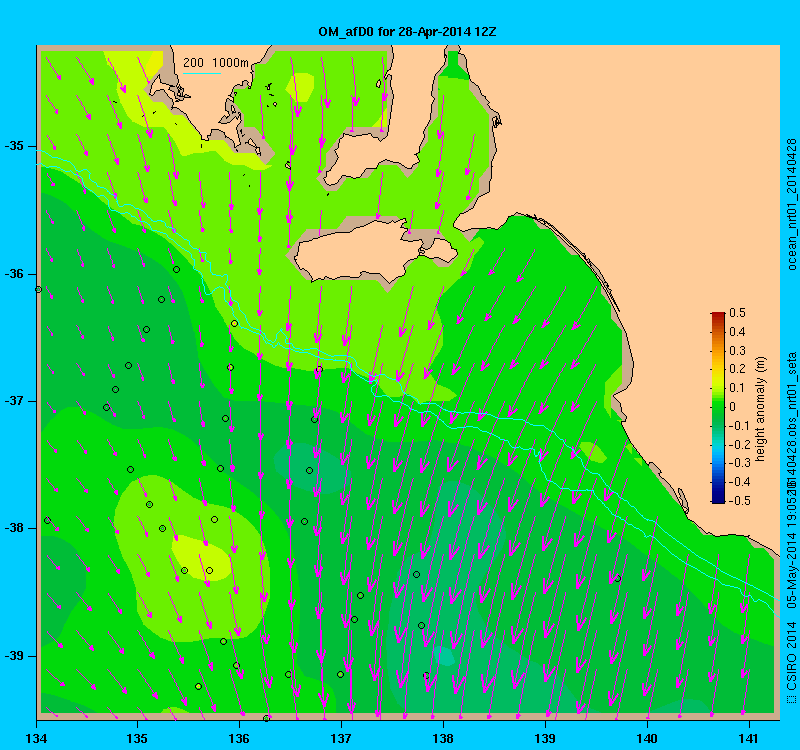Click the vertical "ocean_nrt01_20140428" text
The height and width of the screenshot is (750, 800).
(x=791, y=204)
